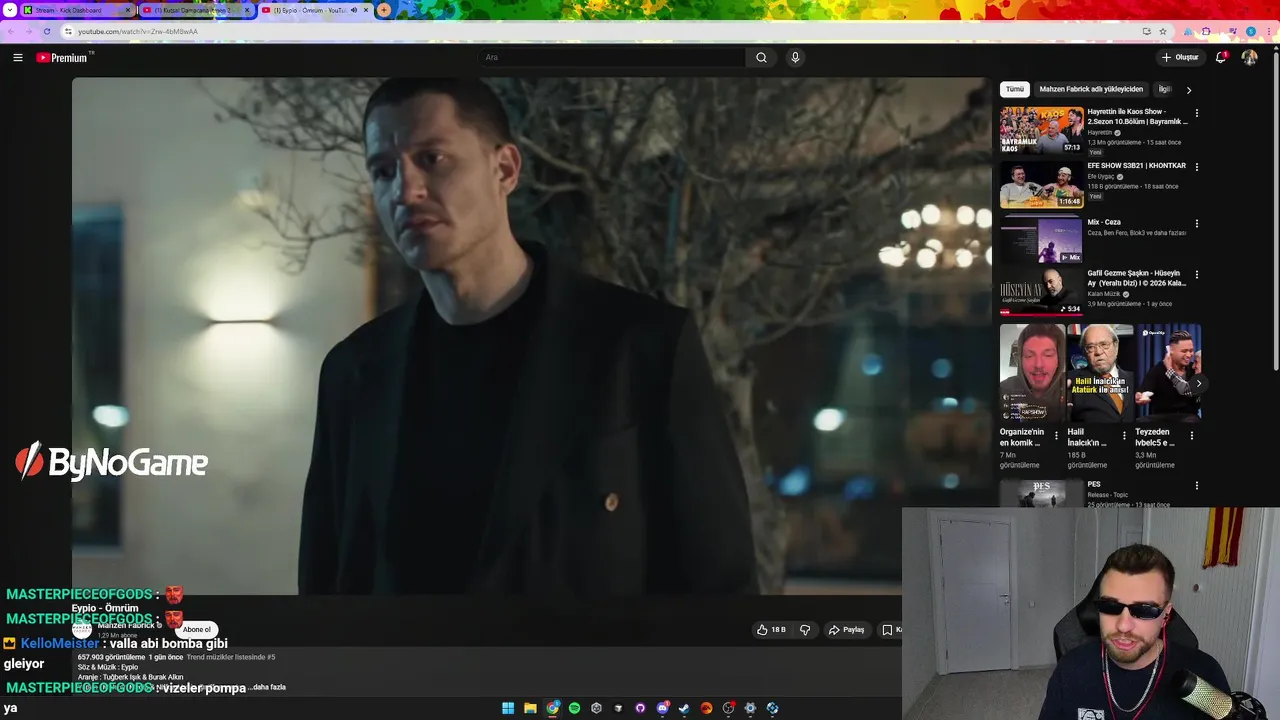Open EFE SHOW thumbnail

tap(1041, 184)
